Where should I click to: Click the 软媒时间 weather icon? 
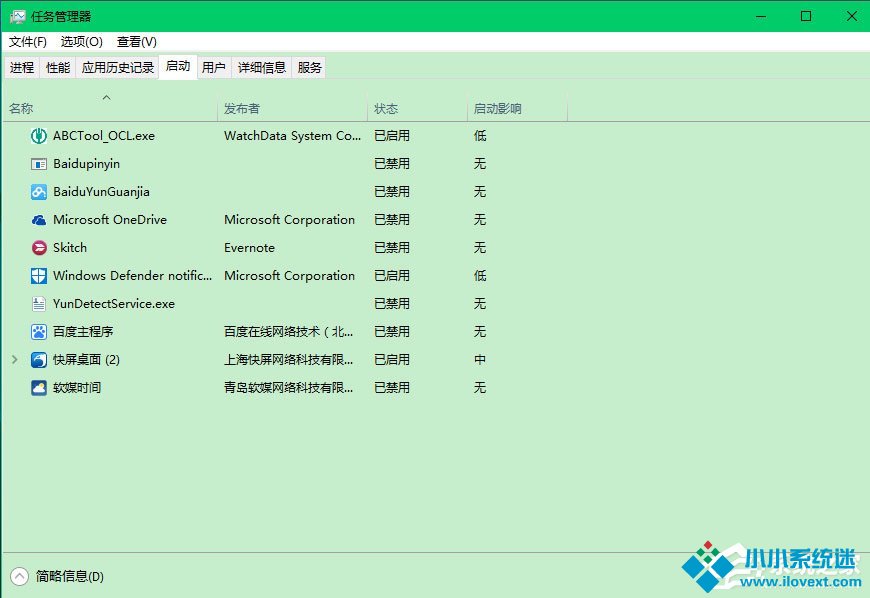[x=38, y=388]
